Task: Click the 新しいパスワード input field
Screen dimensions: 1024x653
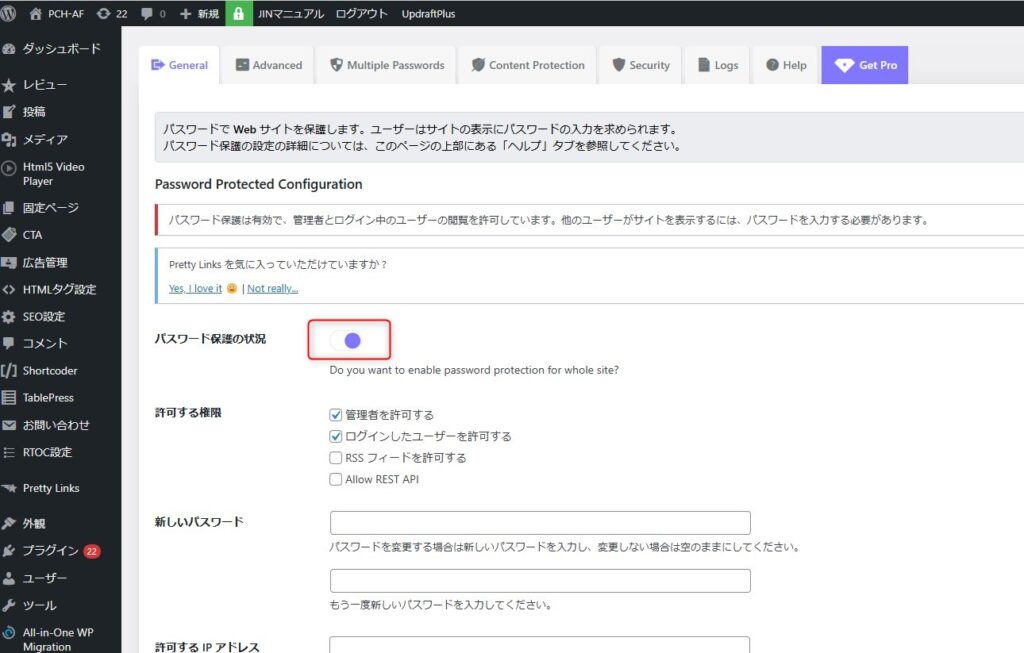Action: (540, 523)
